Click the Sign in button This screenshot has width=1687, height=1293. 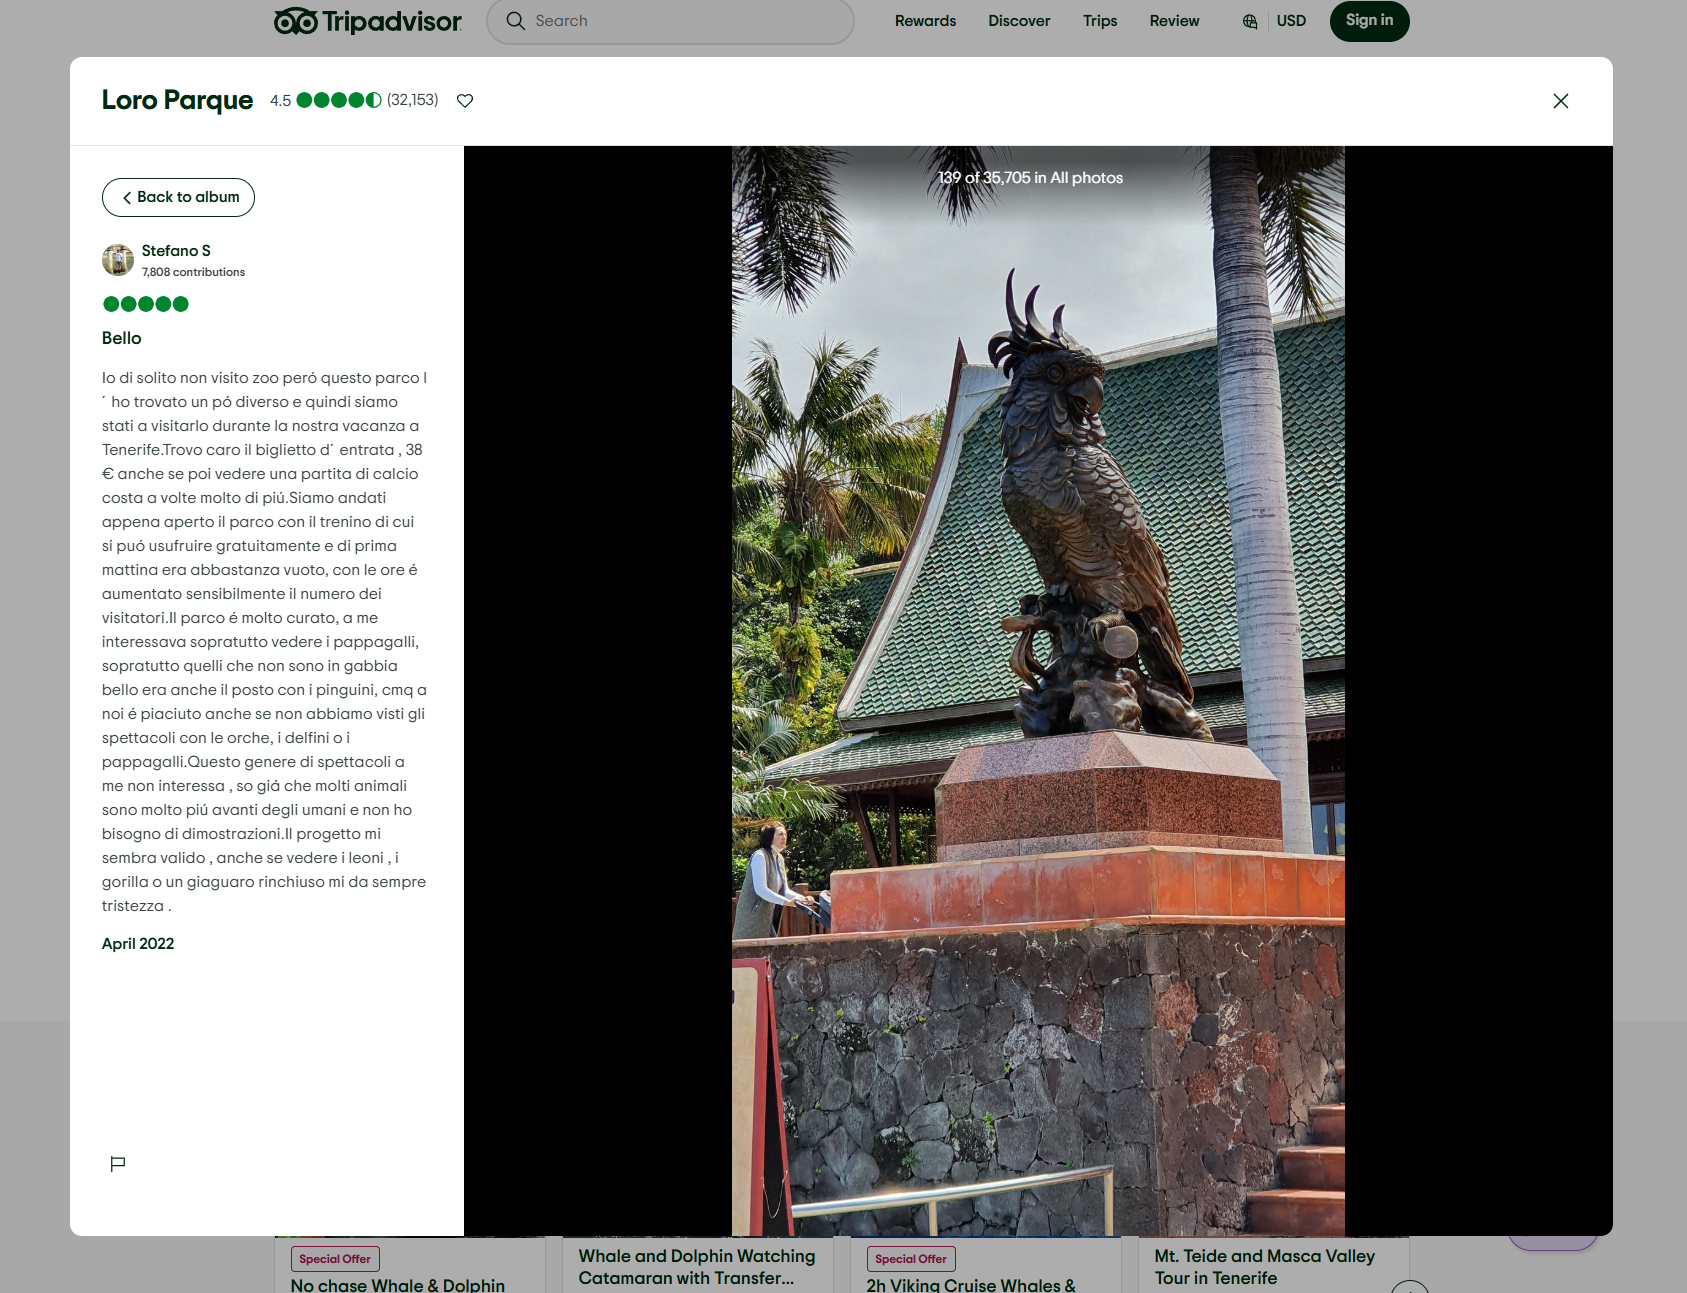1369,21
